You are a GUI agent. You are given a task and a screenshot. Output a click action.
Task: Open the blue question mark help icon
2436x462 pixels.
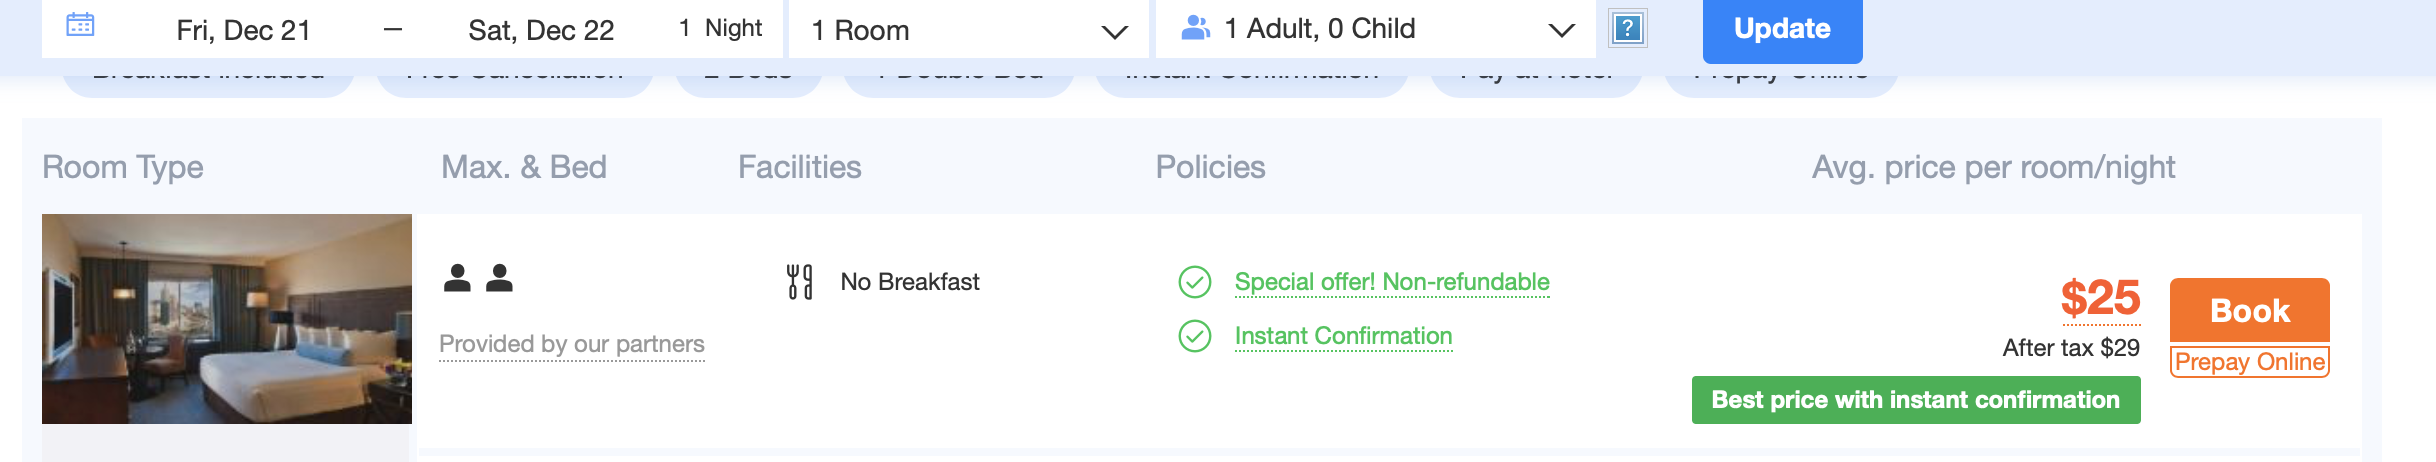[x=1628, y=28]
